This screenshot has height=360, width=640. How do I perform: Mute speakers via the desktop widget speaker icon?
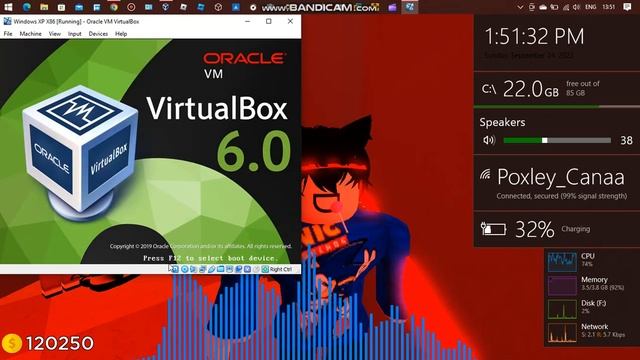tap(489, 140)
